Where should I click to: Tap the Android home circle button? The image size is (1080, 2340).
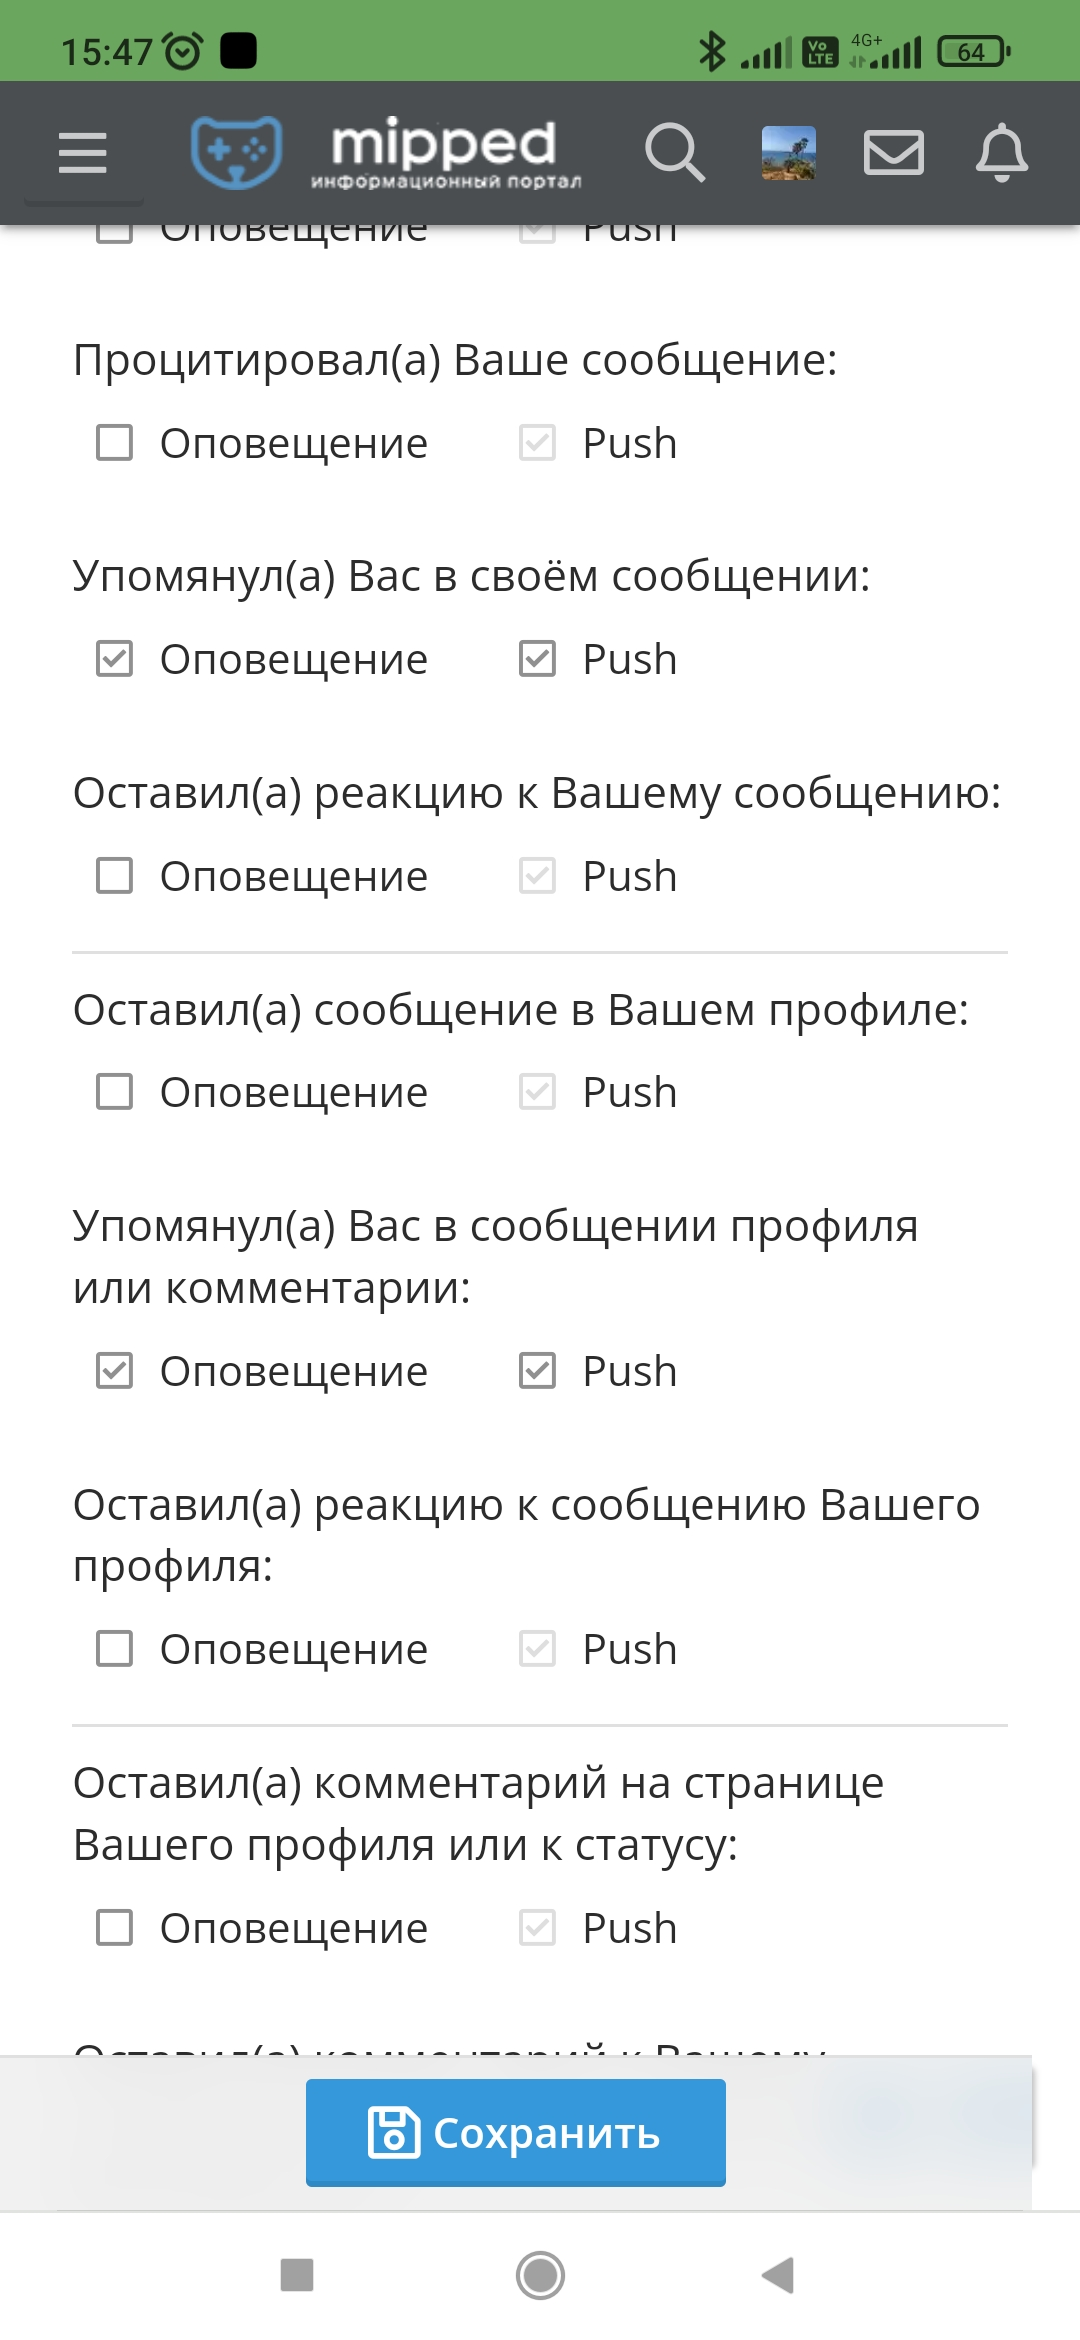(x=540, y=2275)
